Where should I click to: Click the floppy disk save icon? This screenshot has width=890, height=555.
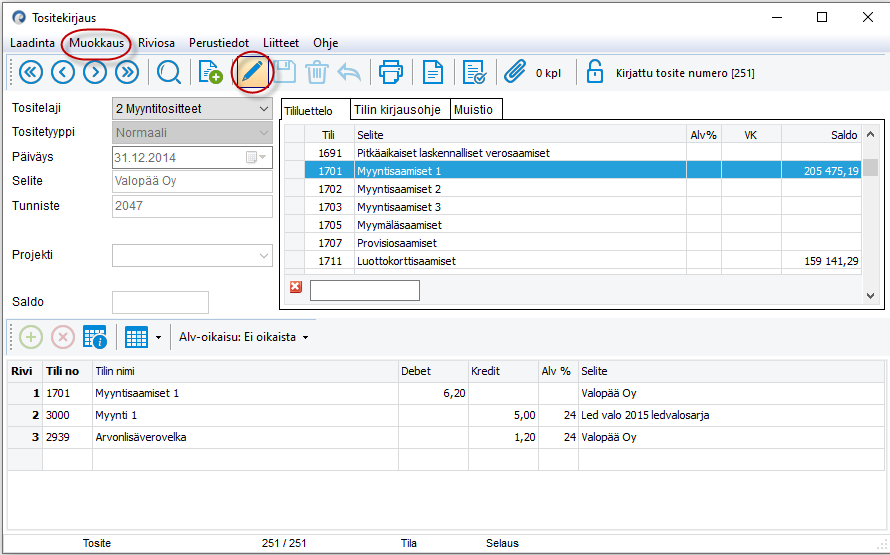coord(284,73)
